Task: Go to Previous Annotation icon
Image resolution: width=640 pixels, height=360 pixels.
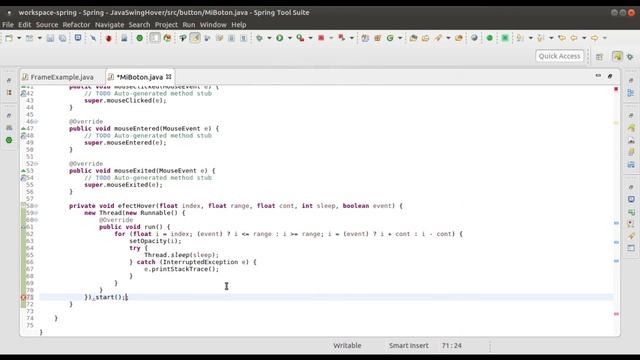Action: click(541, 38)
